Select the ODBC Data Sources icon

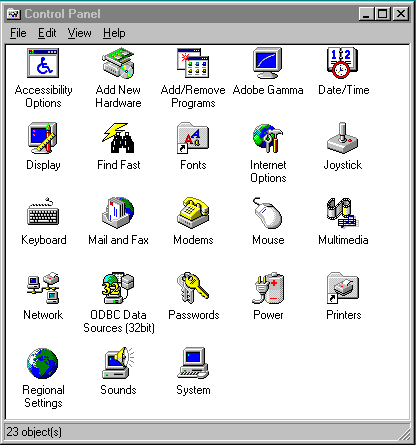pyautogui.click(x=118, y=288)
